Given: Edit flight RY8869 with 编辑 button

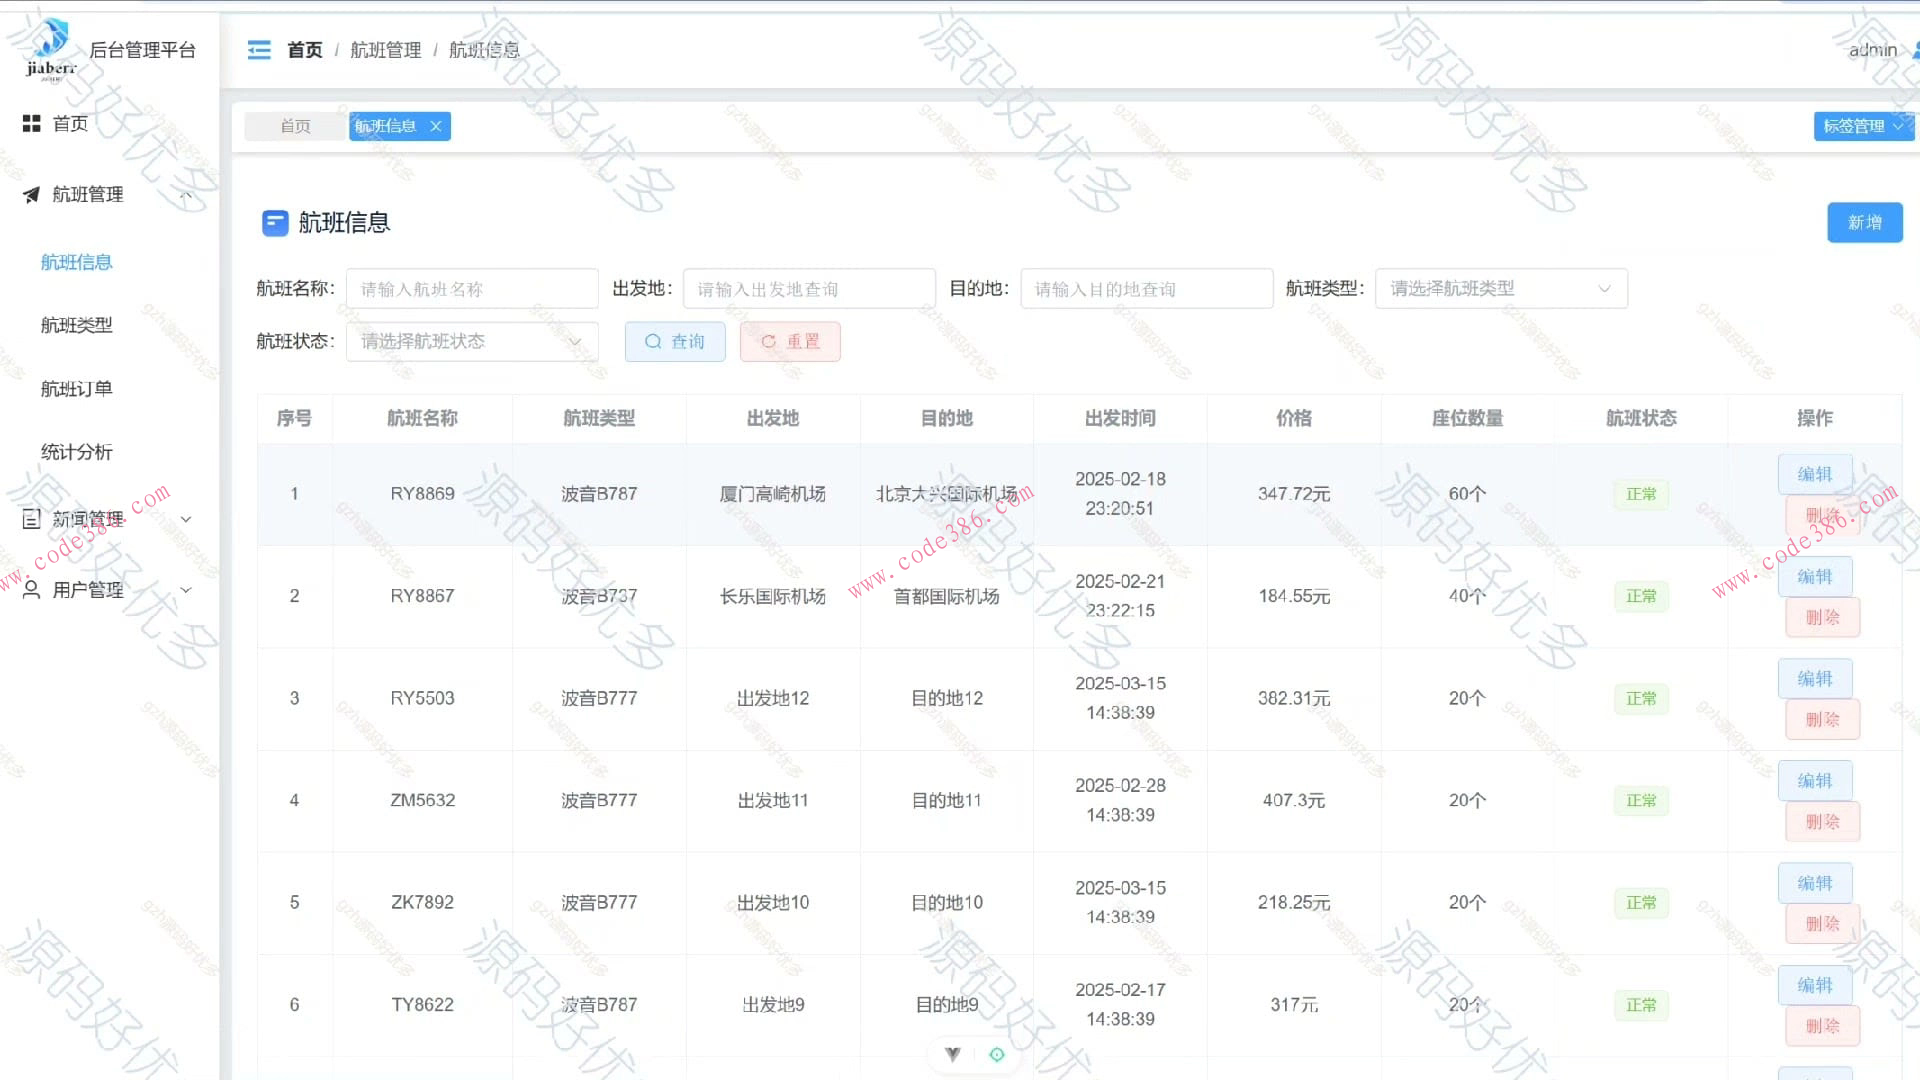Looking at the screenshot, I should [1815, 473].
